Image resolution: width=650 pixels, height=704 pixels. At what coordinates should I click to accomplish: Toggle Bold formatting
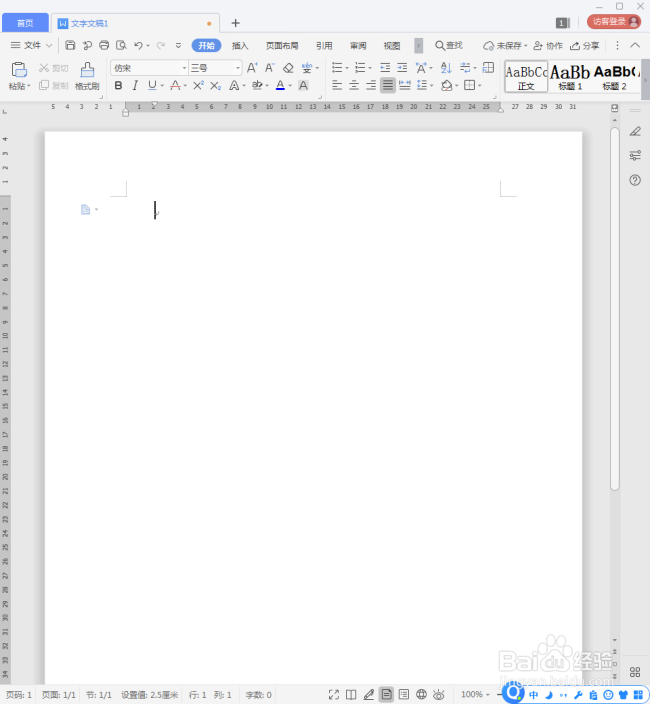(119, 85)
